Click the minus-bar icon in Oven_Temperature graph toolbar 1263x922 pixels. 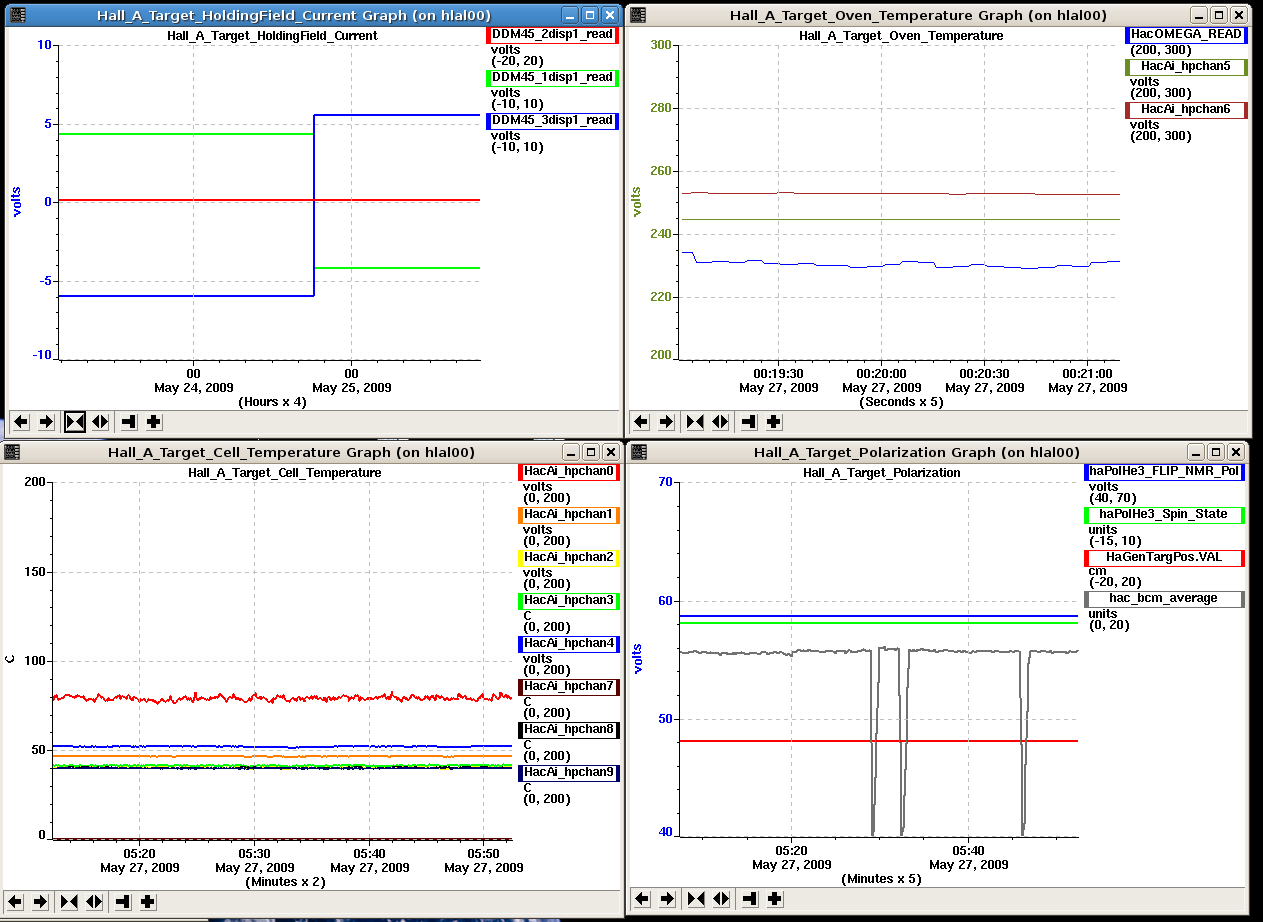[748, 421]
